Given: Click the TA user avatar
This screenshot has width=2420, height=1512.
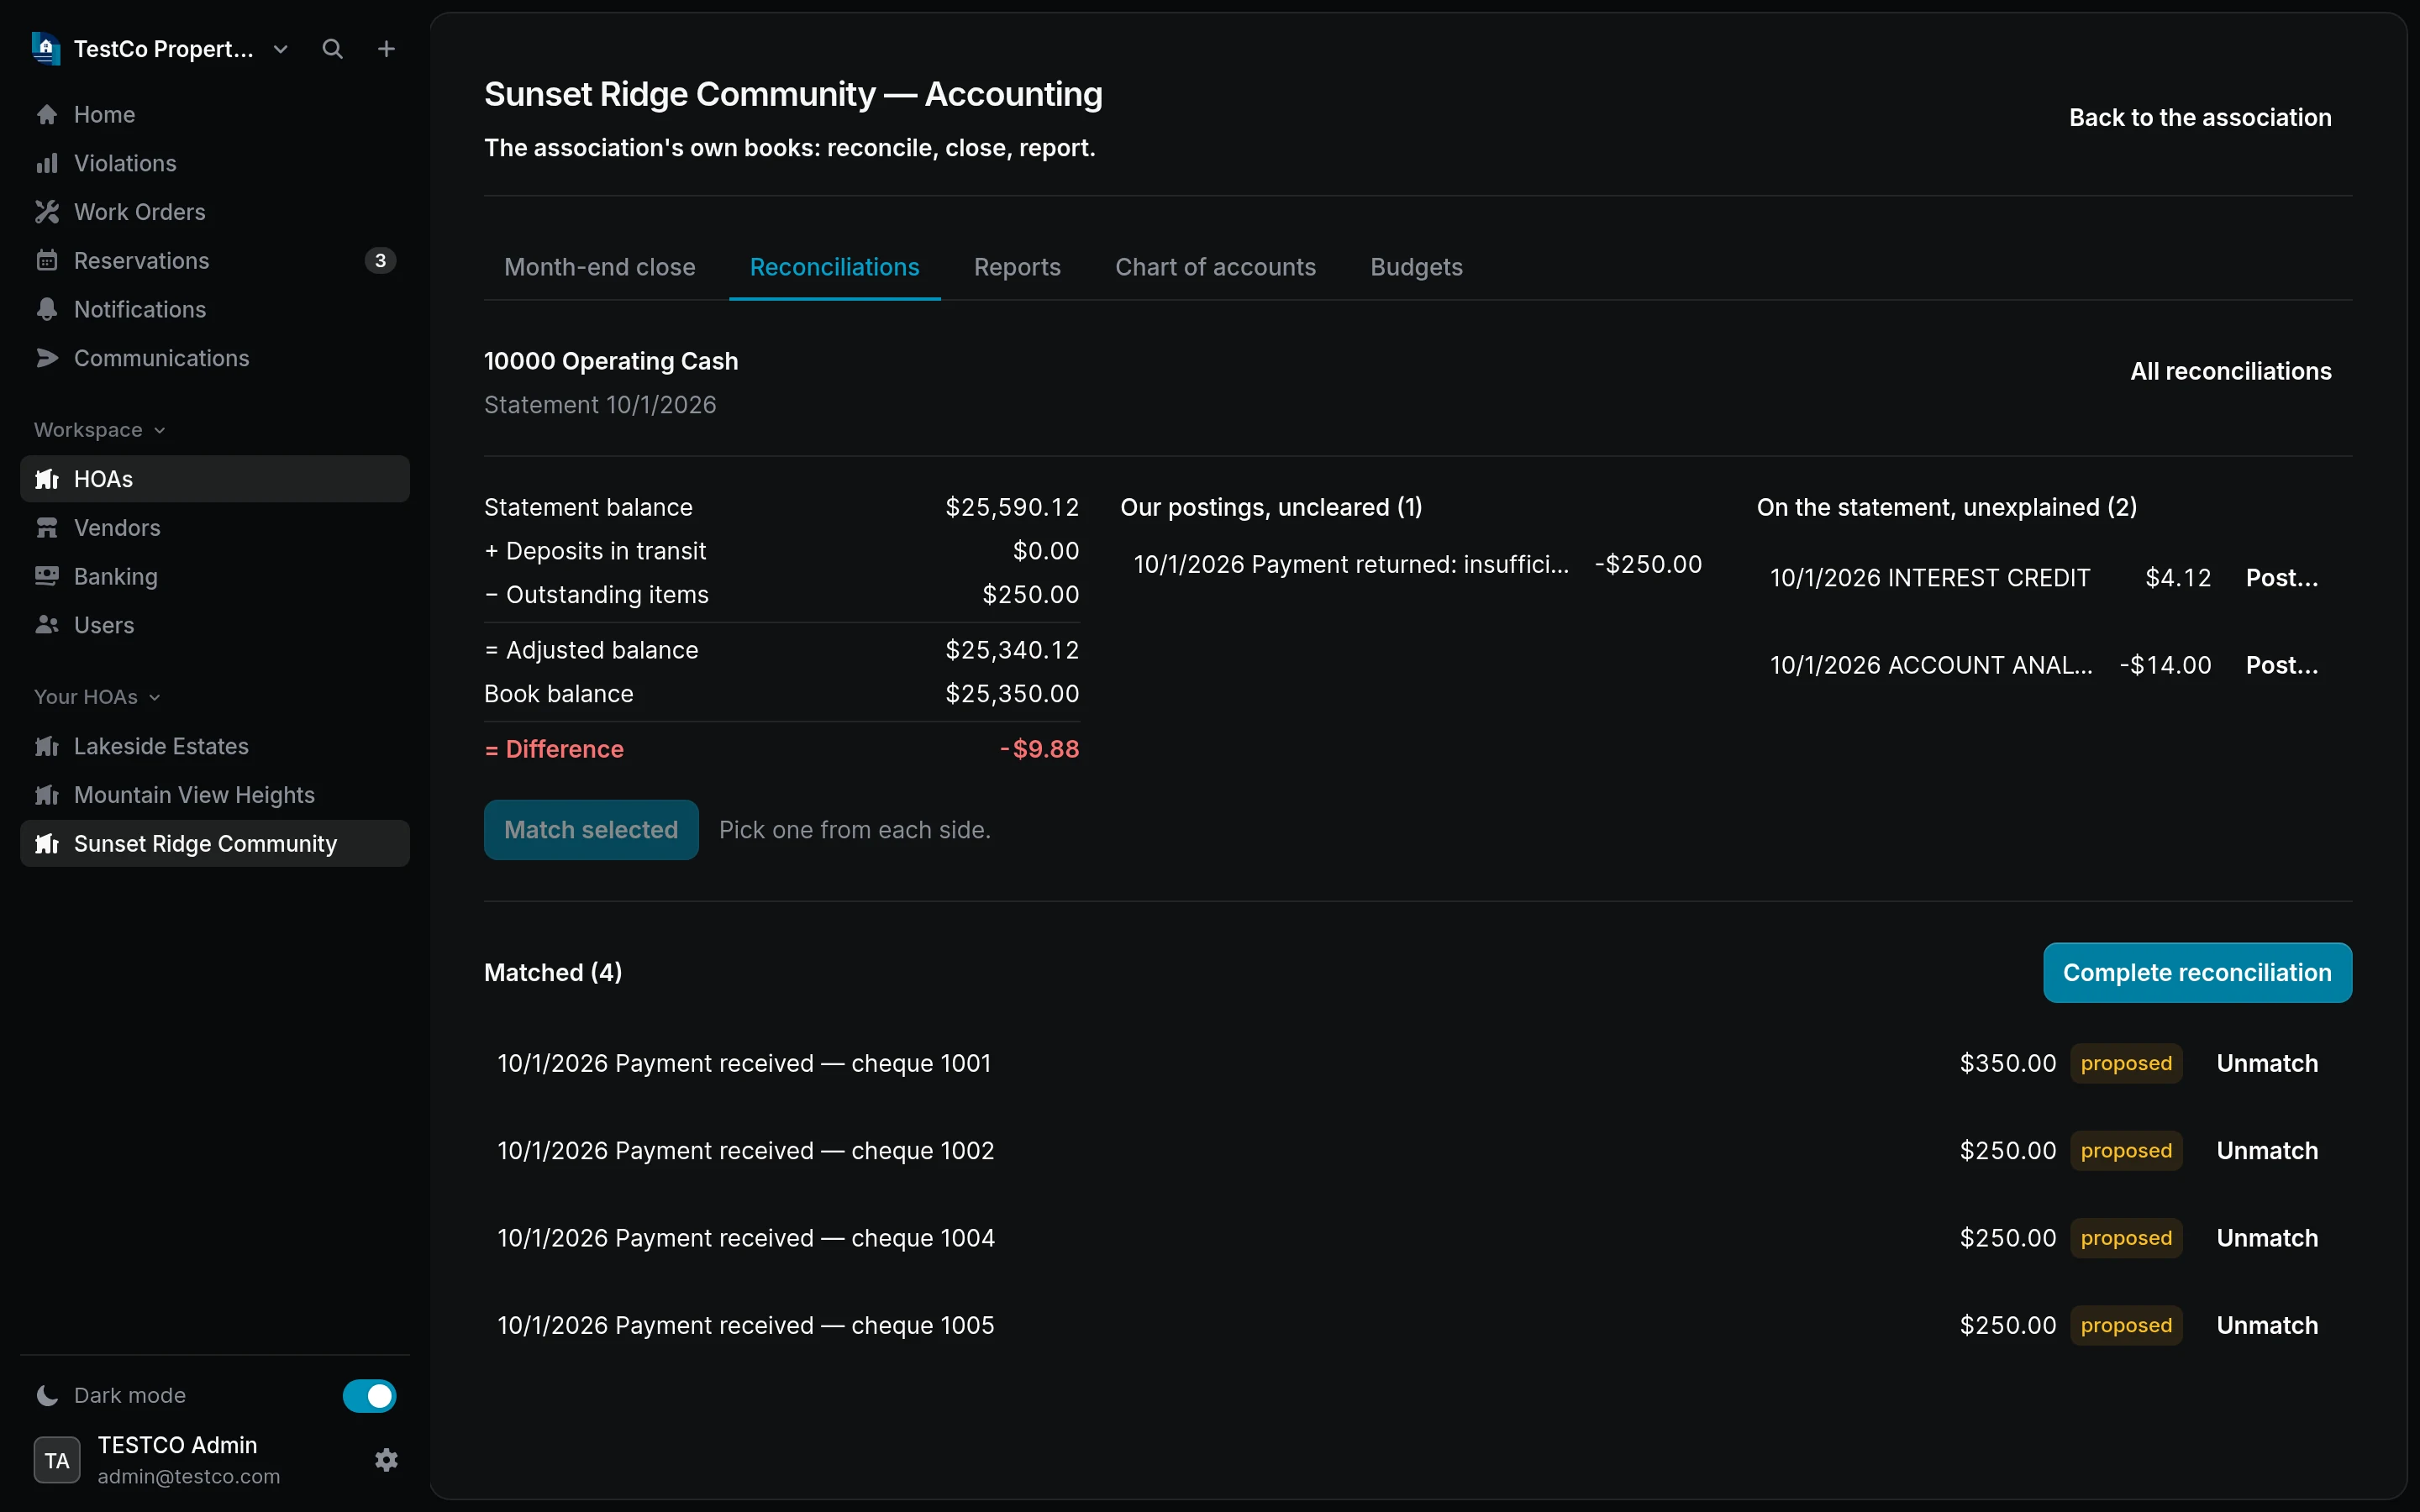Looking at the screenshot, I should (x=57, y=1460).
